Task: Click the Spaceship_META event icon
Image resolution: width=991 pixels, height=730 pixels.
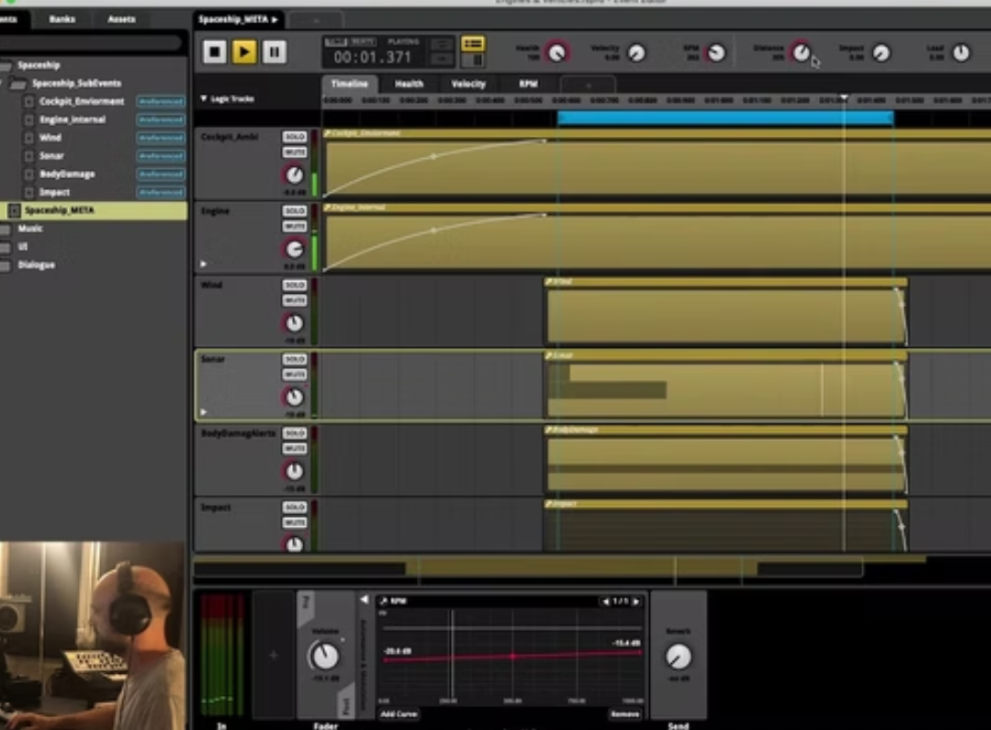Action: tap(14, 211)
